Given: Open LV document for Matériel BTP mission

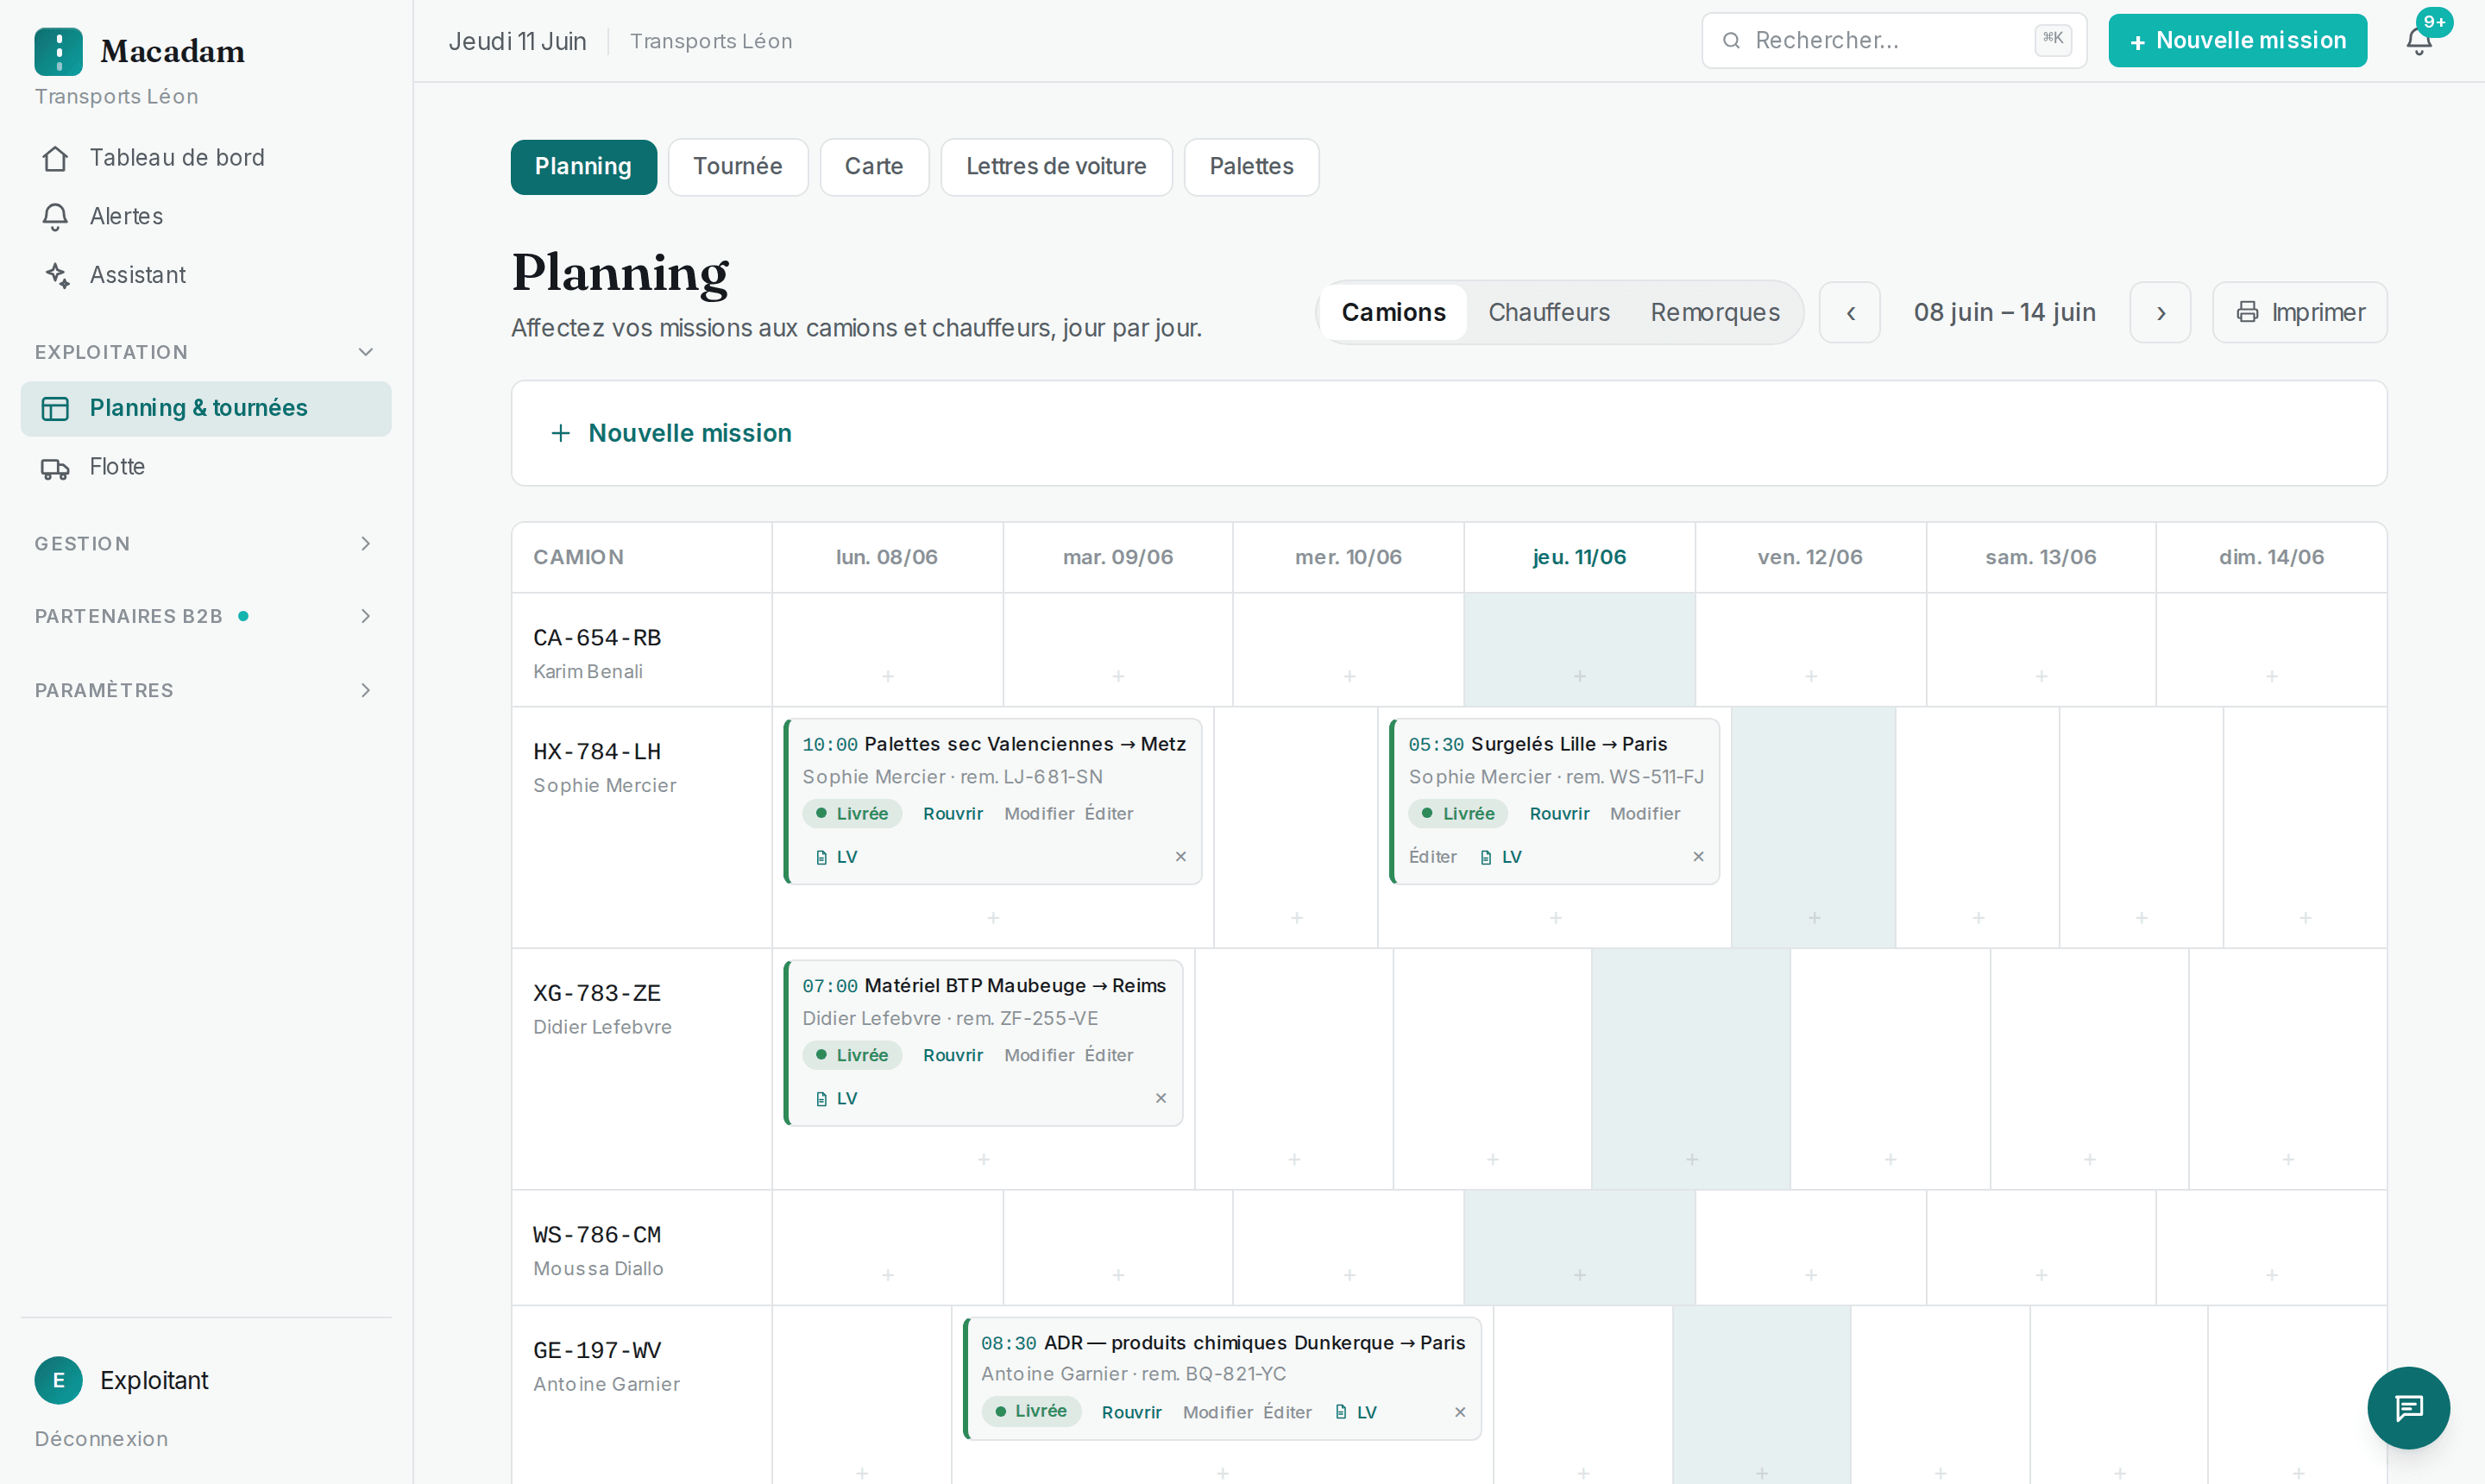Looking at the screenshot, I should point(837,1098).
